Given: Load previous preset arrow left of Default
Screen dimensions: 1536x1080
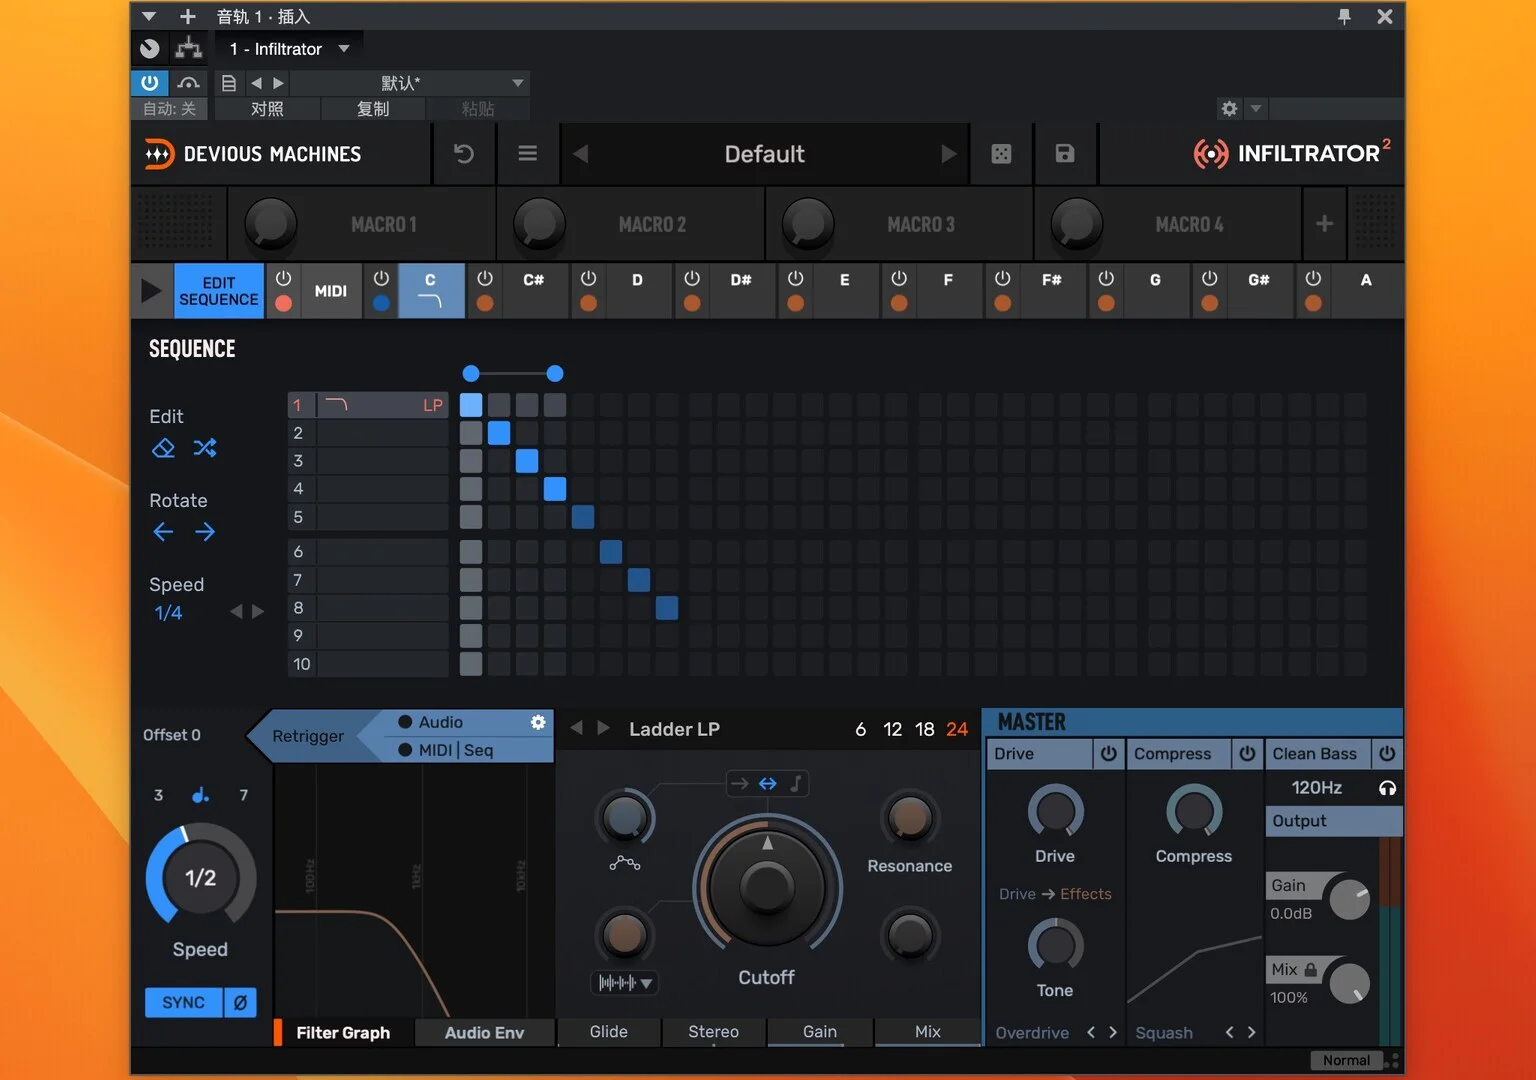Looking at the screenshot, I should [581, 153].
